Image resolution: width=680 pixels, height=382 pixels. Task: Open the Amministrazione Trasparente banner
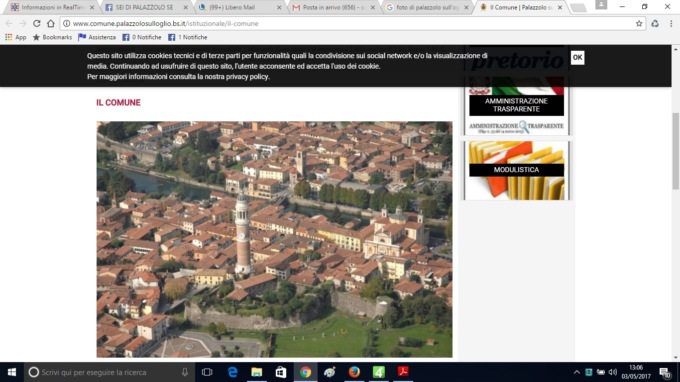tap(516, 105)
